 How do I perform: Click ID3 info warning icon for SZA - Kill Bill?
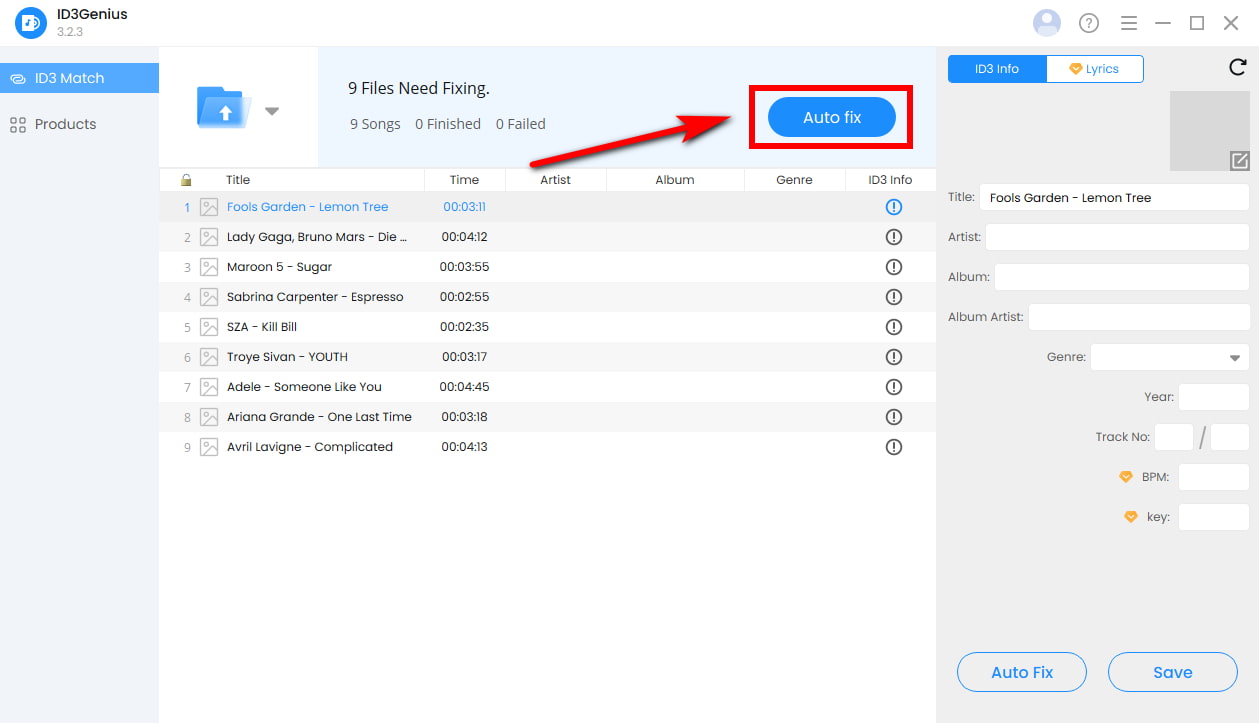[x=894, y=327]
